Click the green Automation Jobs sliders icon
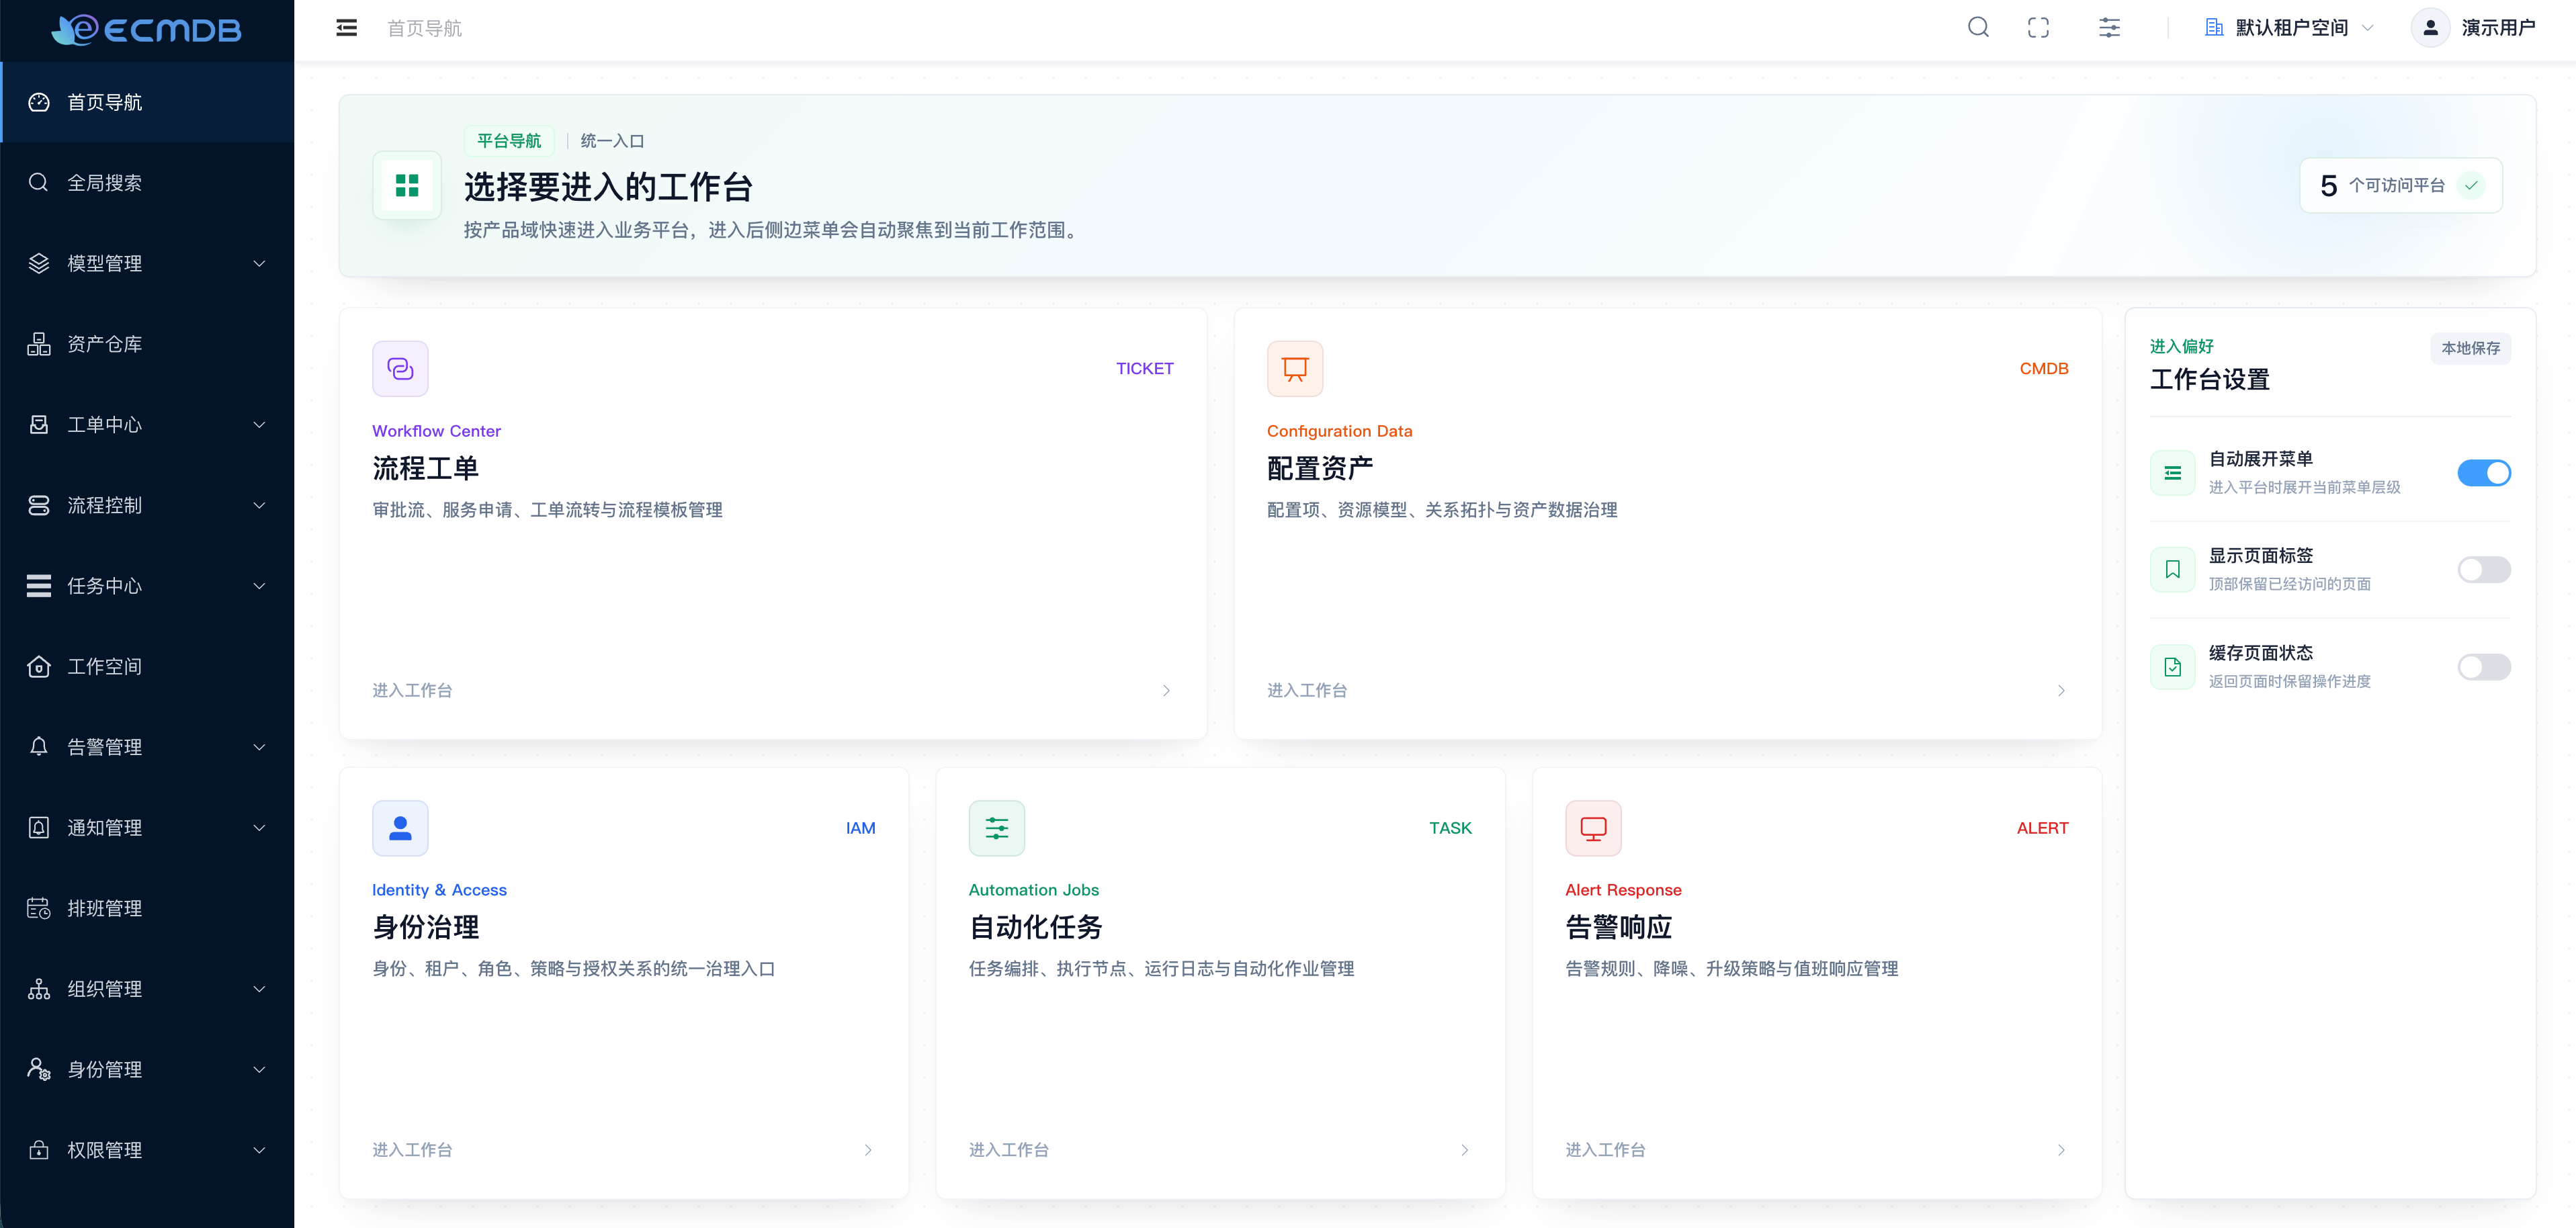This screenshot has height=1228, width=2576. (x=997, y=828)
